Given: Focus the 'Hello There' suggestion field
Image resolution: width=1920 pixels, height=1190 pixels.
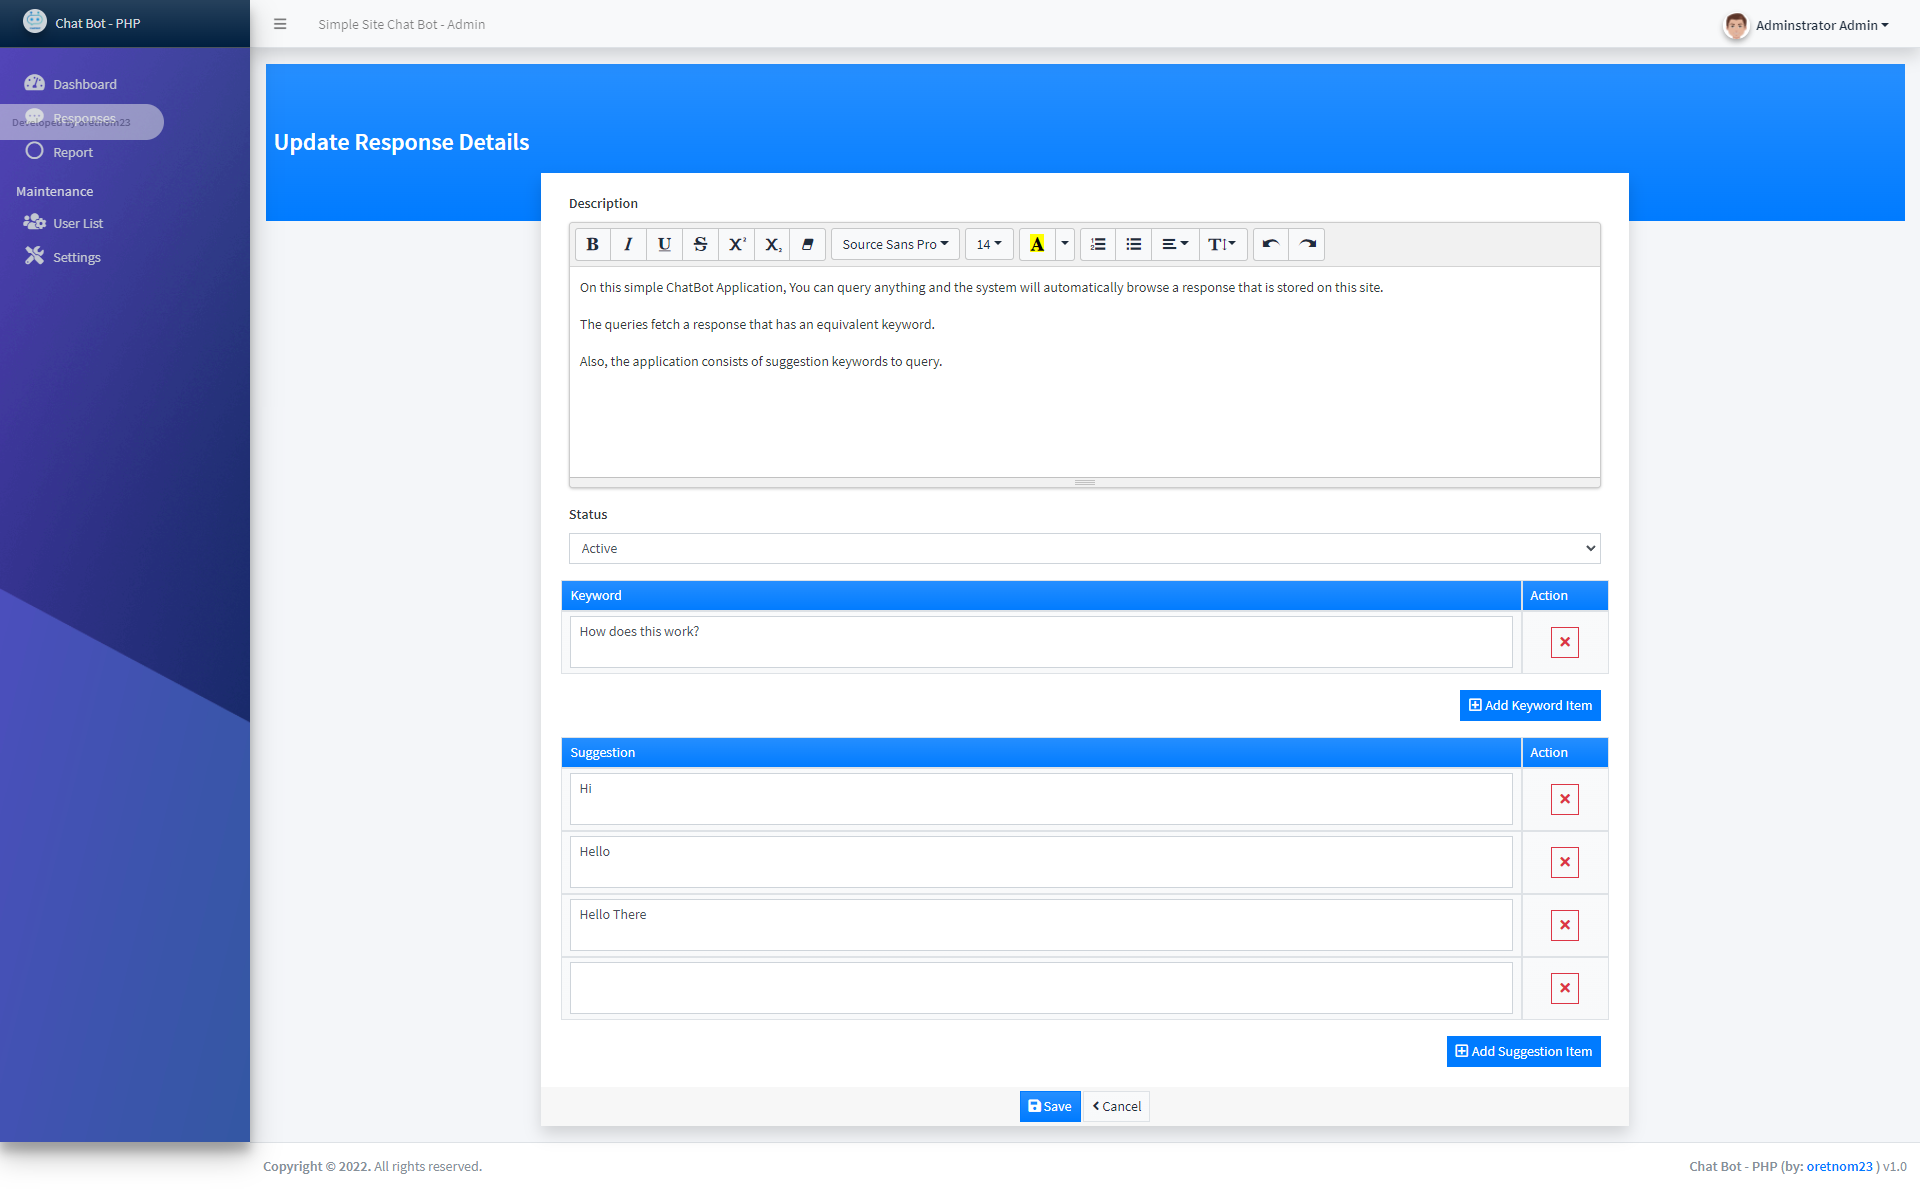Looking at the screenshot, I should click(x=1040, y=925).
